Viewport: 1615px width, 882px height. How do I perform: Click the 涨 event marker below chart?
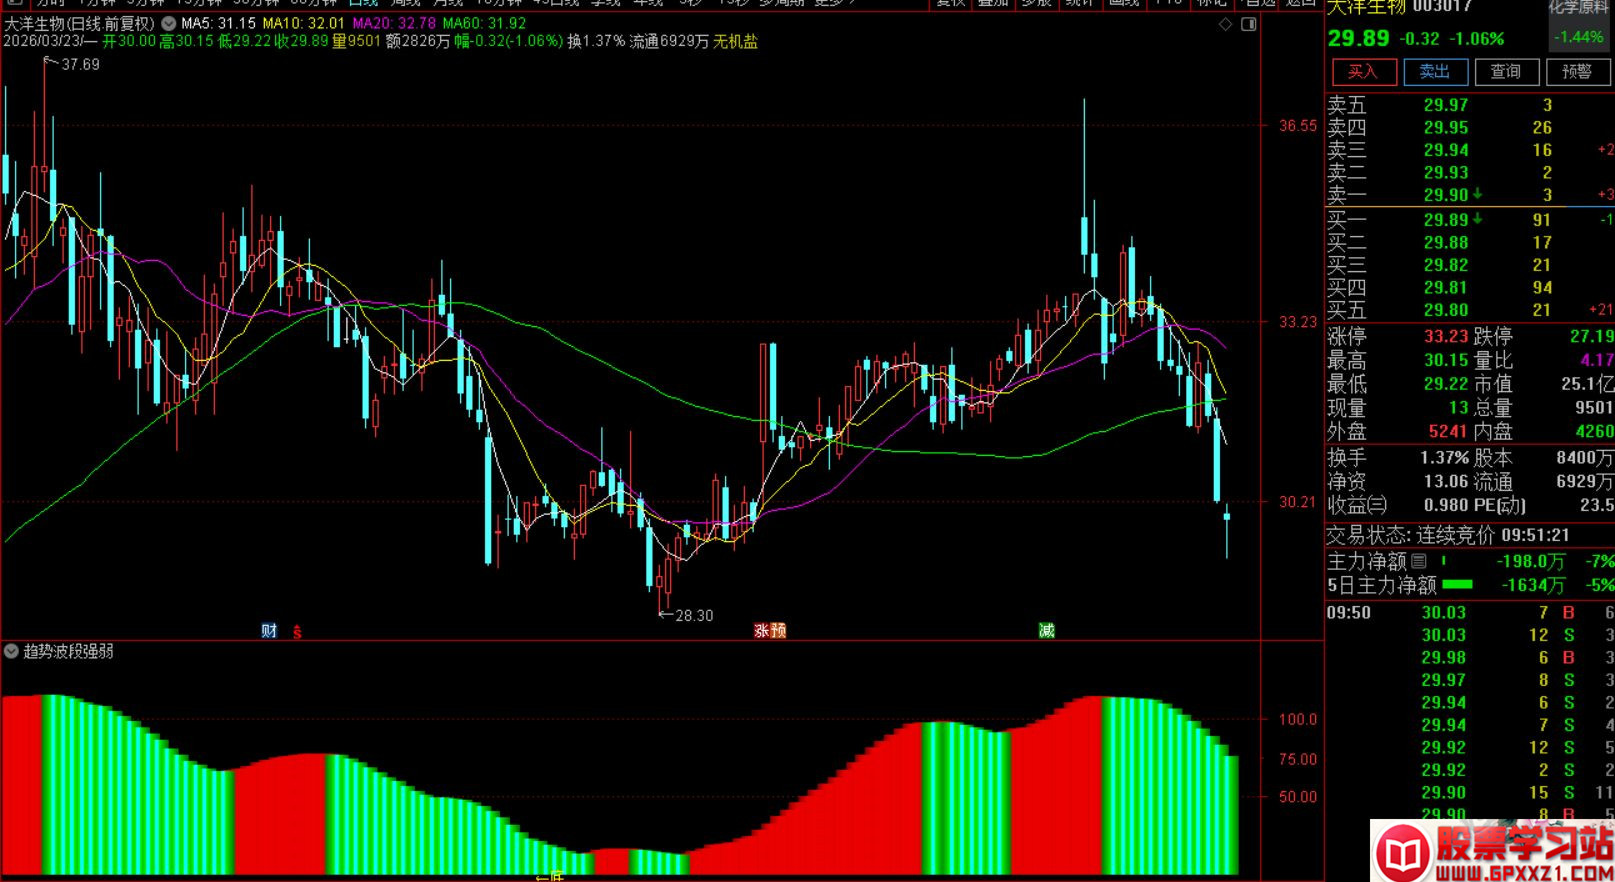click(x=762, y=631)
